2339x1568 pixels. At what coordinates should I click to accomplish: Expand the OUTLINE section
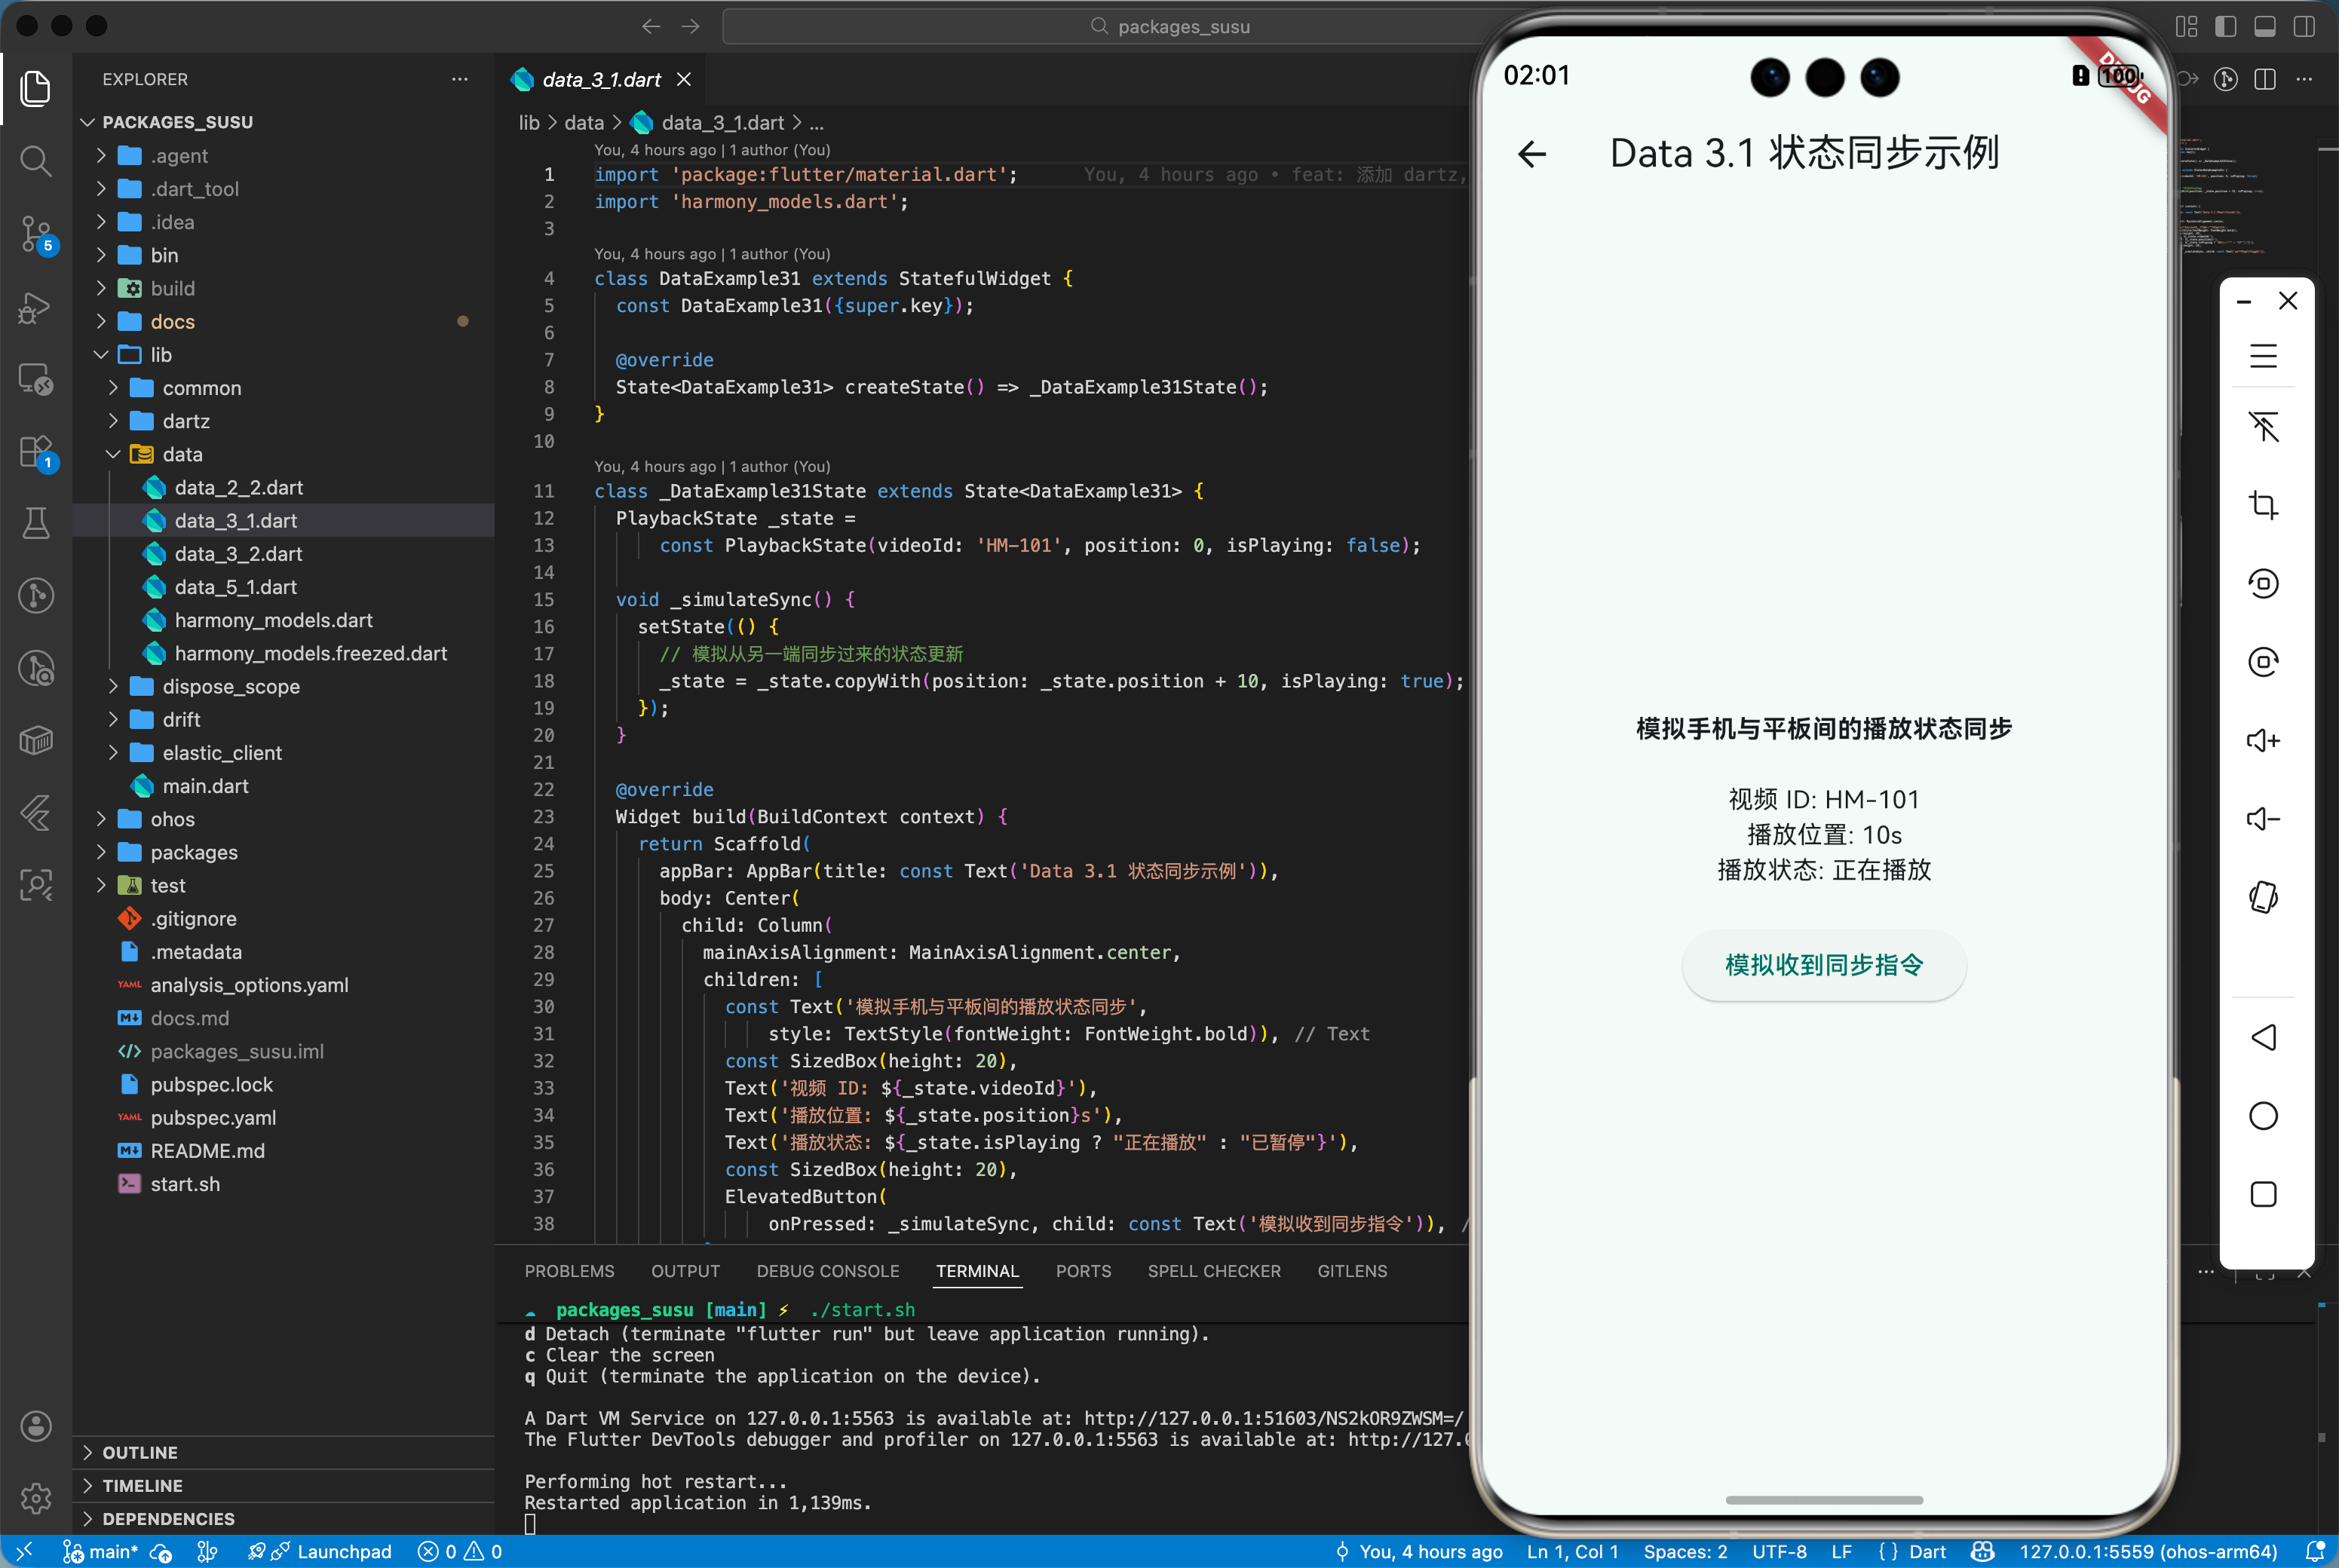tap(140, 1452)
